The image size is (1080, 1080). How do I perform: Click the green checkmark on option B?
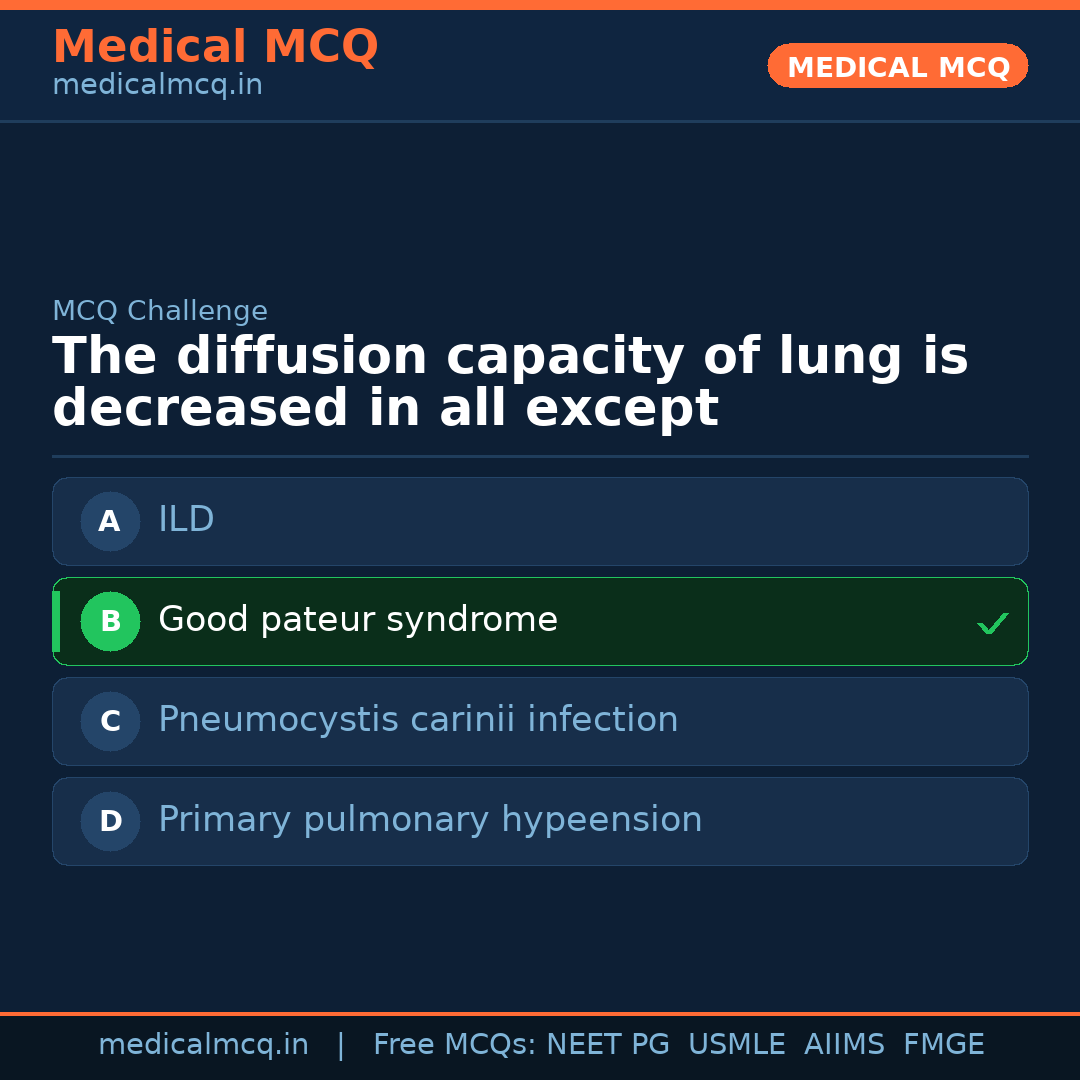tap(992, 623)
